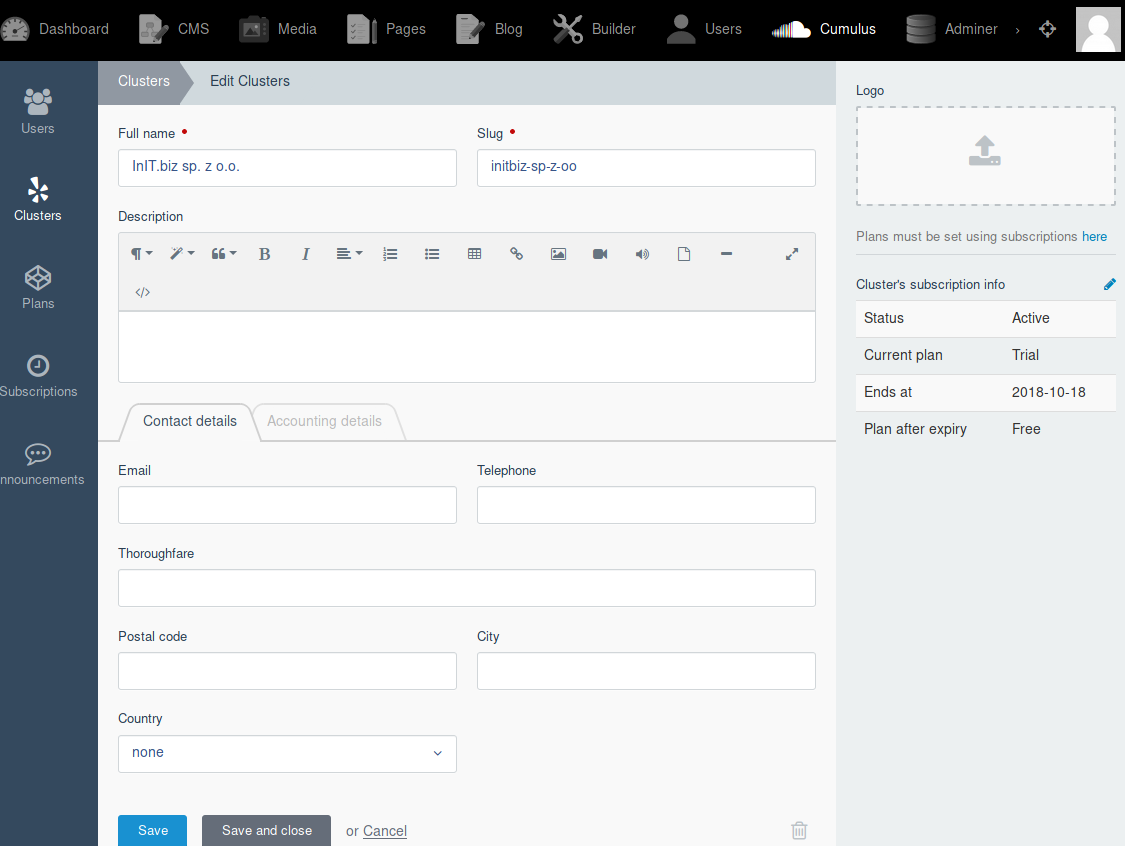Open Users in the left sidebar
Viewport: 1125px width, 846px height.
pos(37,112)
